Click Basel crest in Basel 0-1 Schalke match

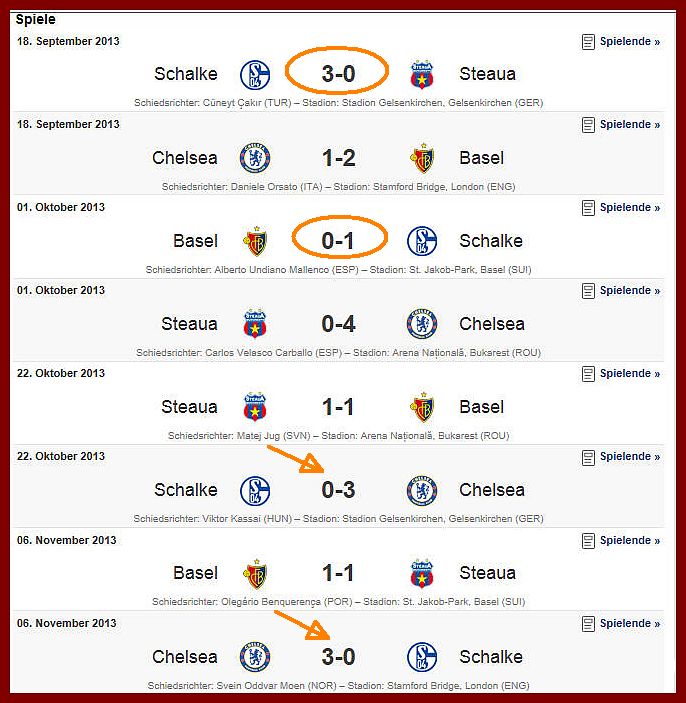(x=255, y=241)
